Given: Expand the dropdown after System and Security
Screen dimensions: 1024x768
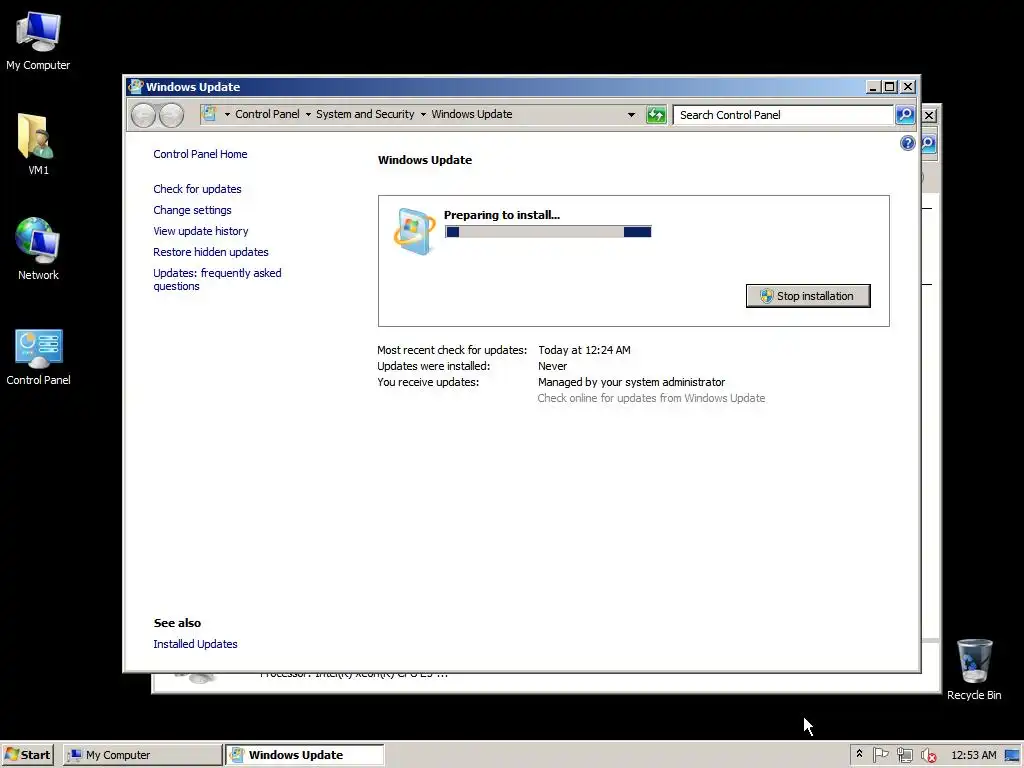Looking at the screenshot, I should (423, 114).
